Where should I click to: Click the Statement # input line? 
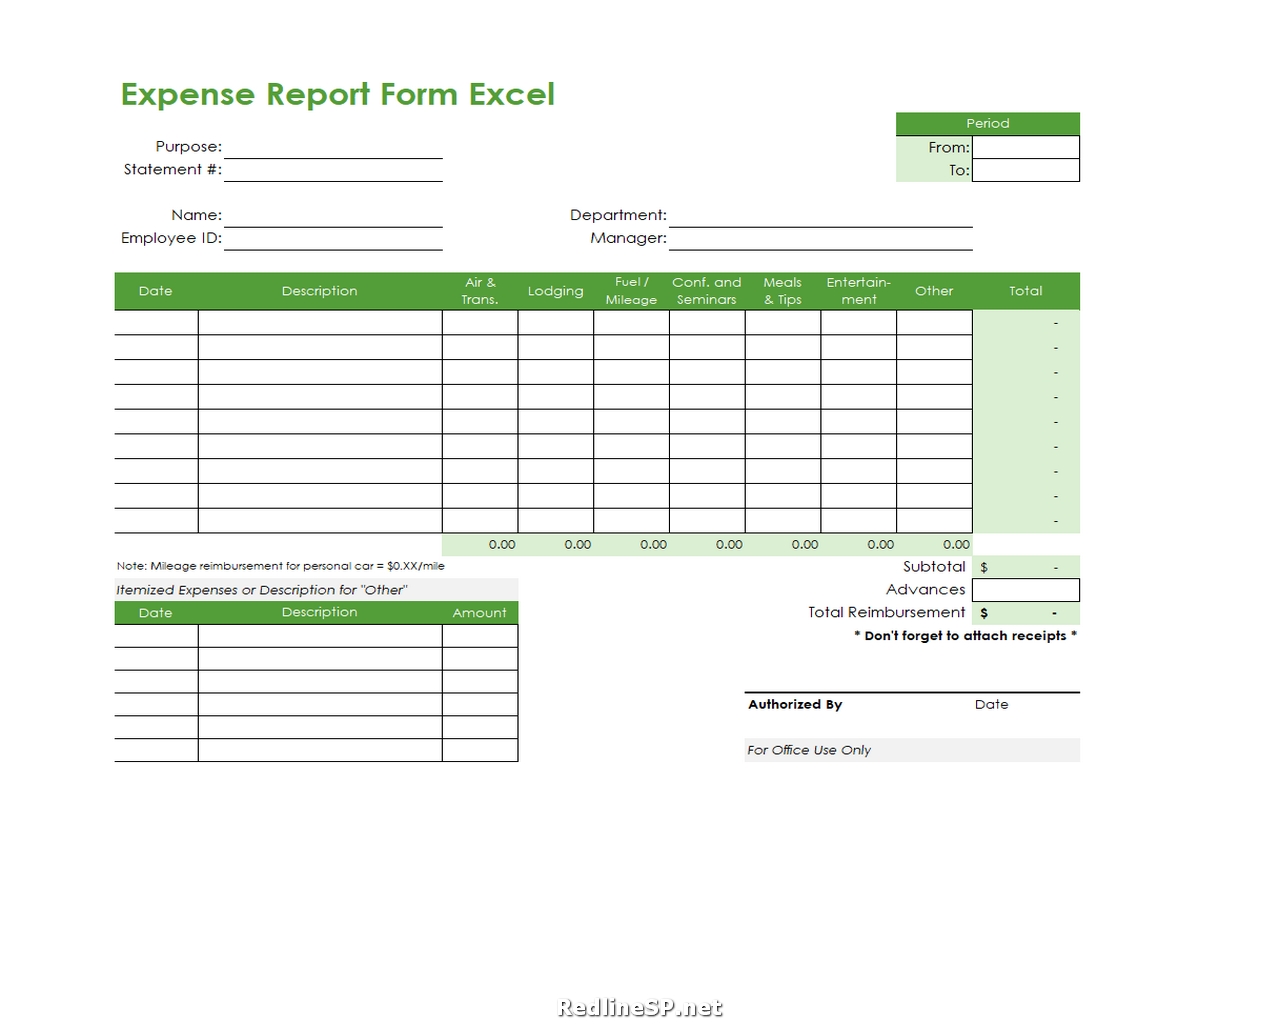click(x=333, y=170)
